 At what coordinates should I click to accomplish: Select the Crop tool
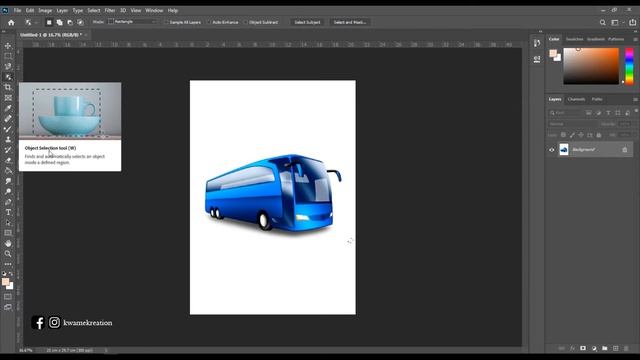pyautogui.click(x=8, y=87)
